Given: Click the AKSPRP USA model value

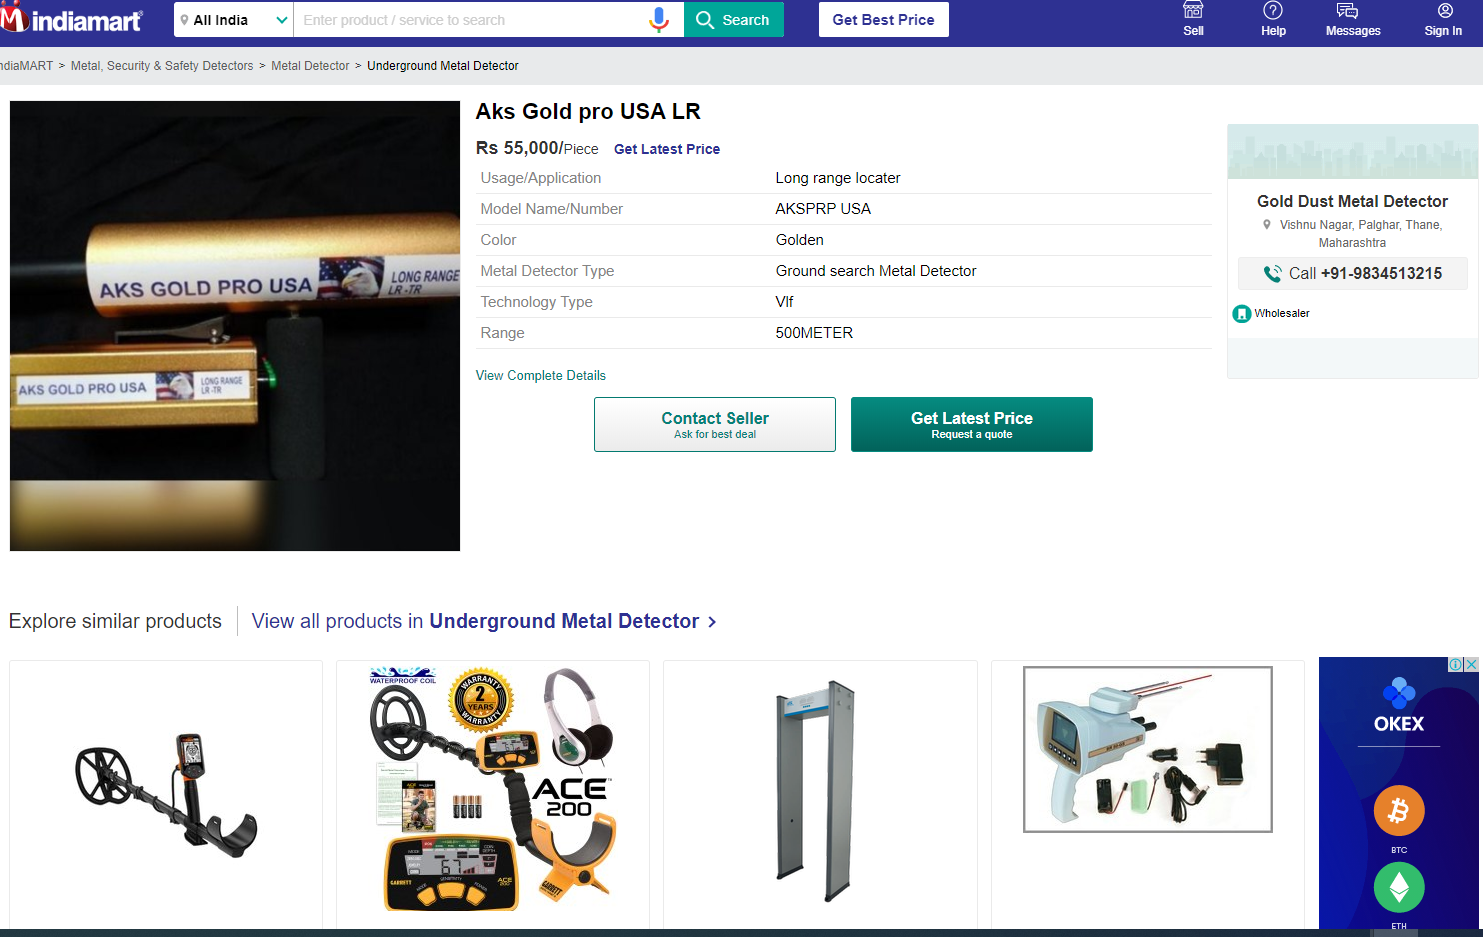Looking at the screenshot, I should tap(823, 209).
